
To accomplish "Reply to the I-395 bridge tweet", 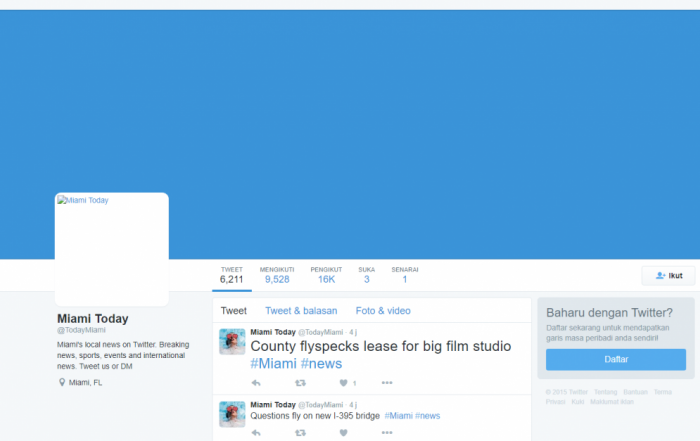I will tap(256, 433).
